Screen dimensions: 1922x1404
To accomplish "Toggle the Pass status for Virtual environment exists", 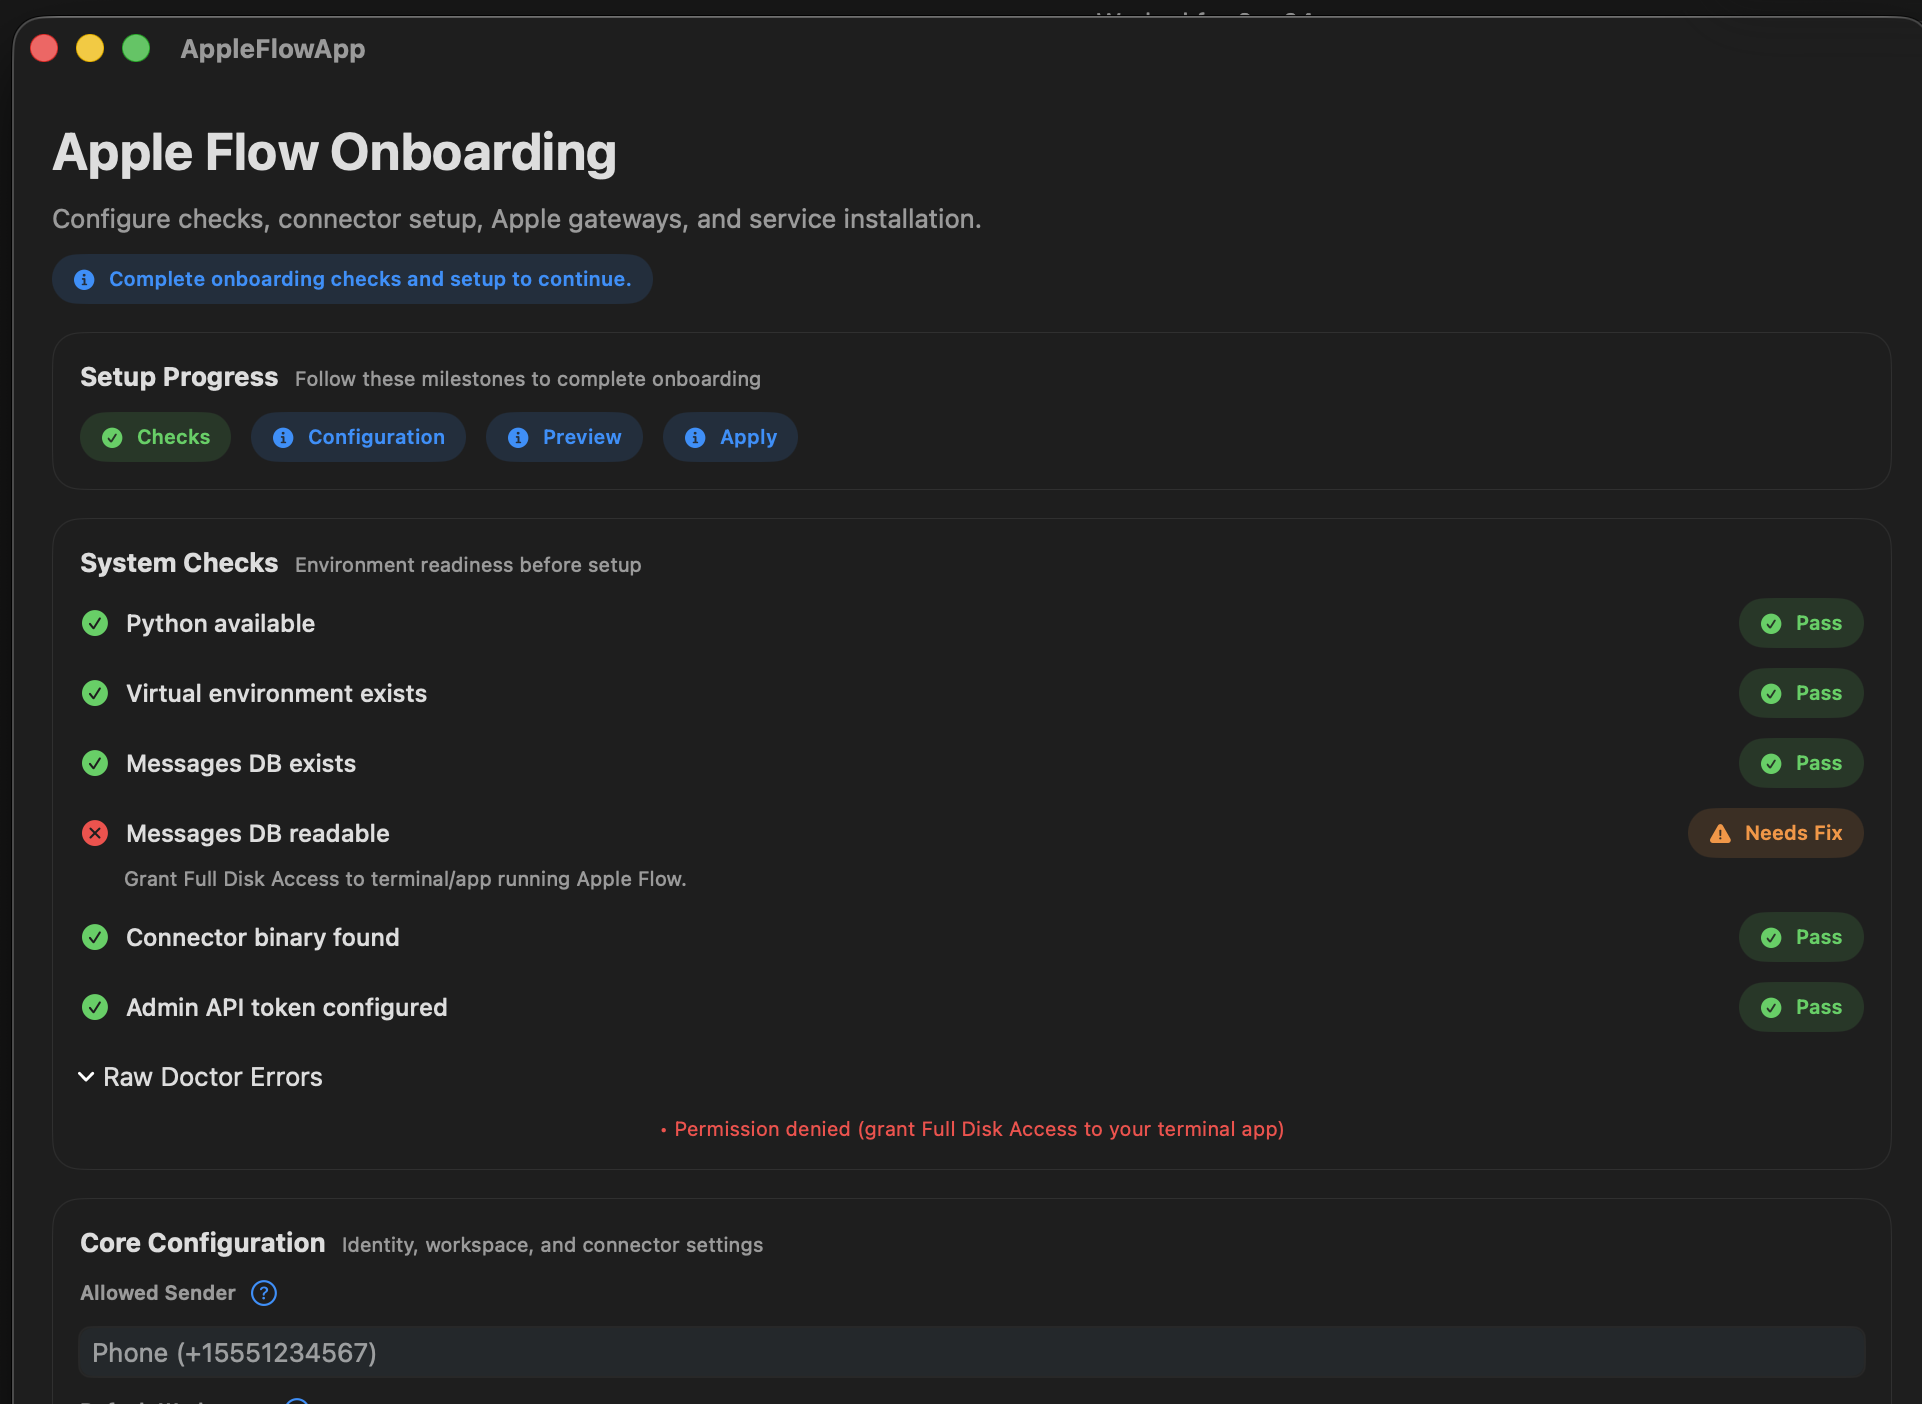I will (1800, 693).
